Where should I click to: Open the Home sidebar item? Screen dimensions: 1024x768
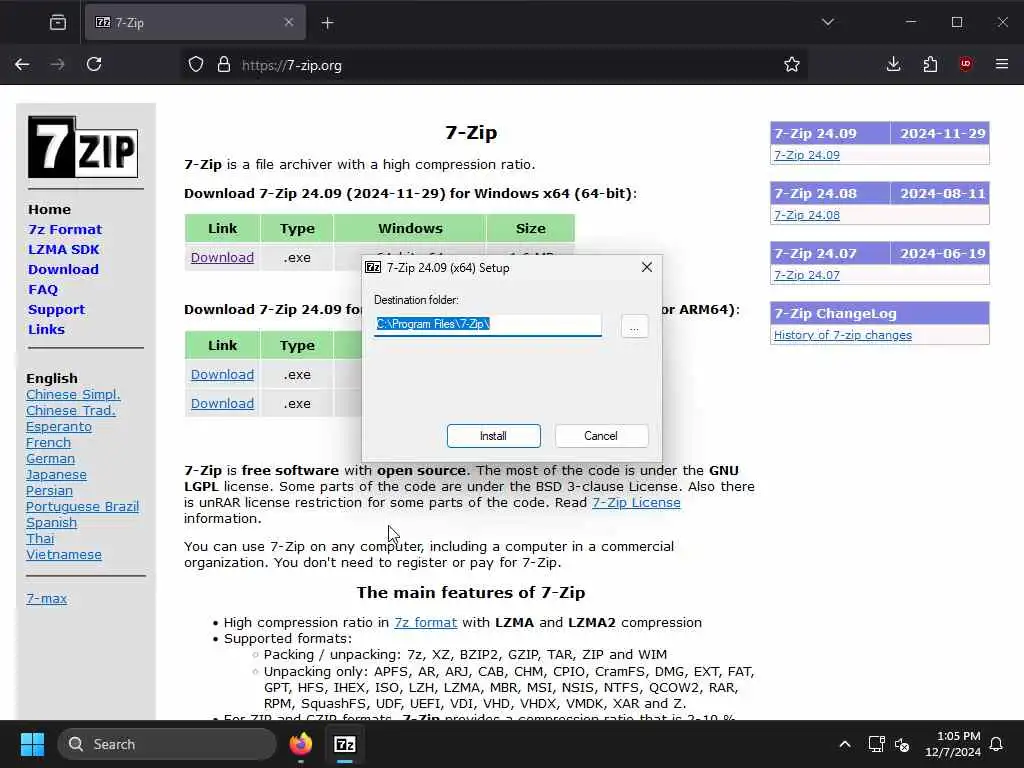pyautogui.click(x=49, y=210)
